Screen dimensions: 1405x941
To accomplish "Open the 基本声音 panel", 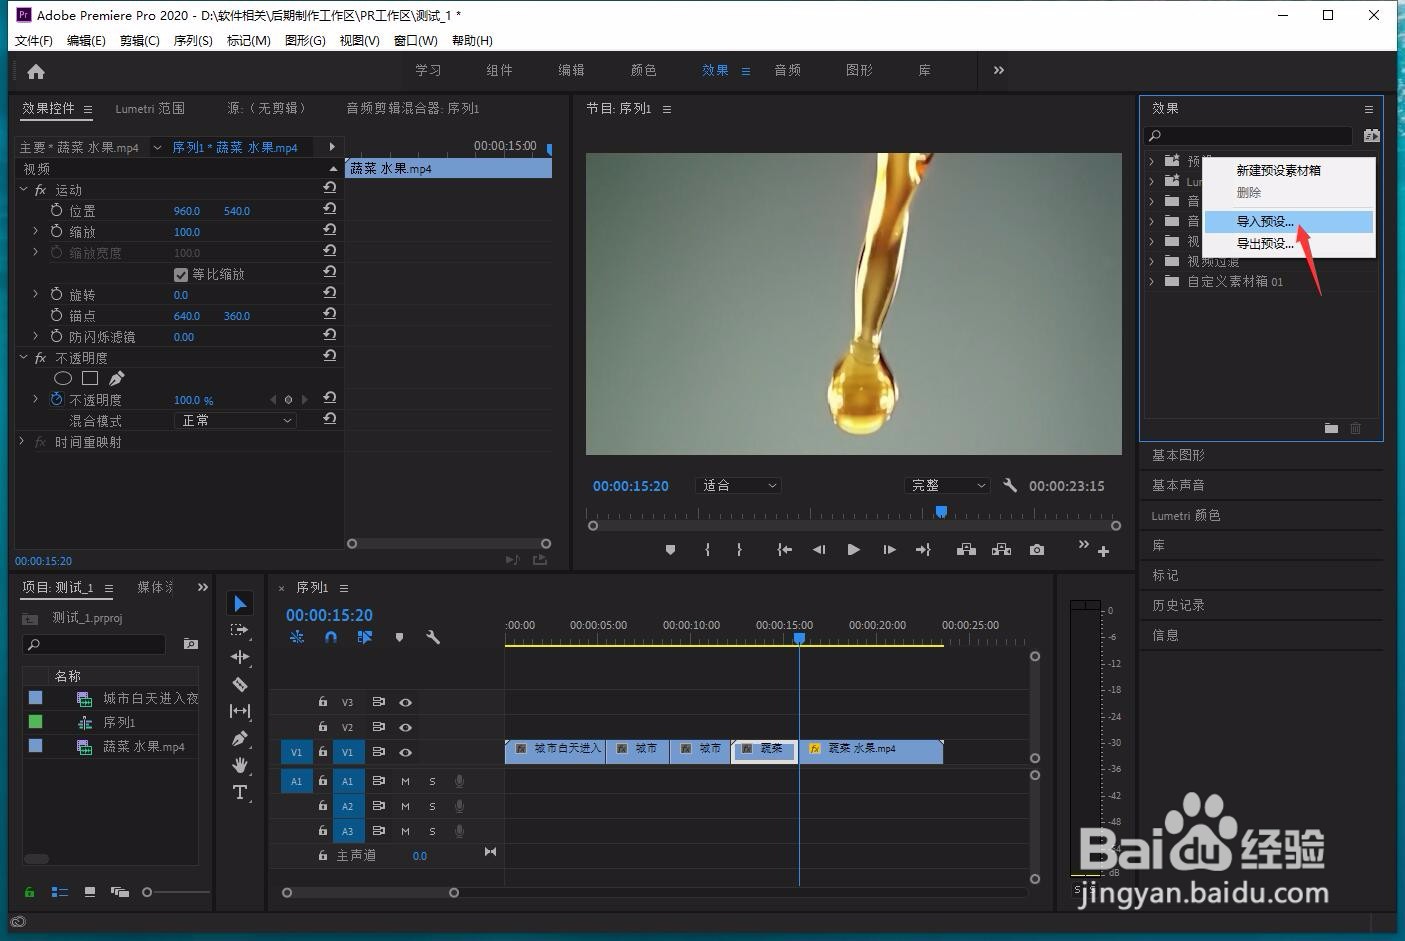I will (x=1178, y=485).
